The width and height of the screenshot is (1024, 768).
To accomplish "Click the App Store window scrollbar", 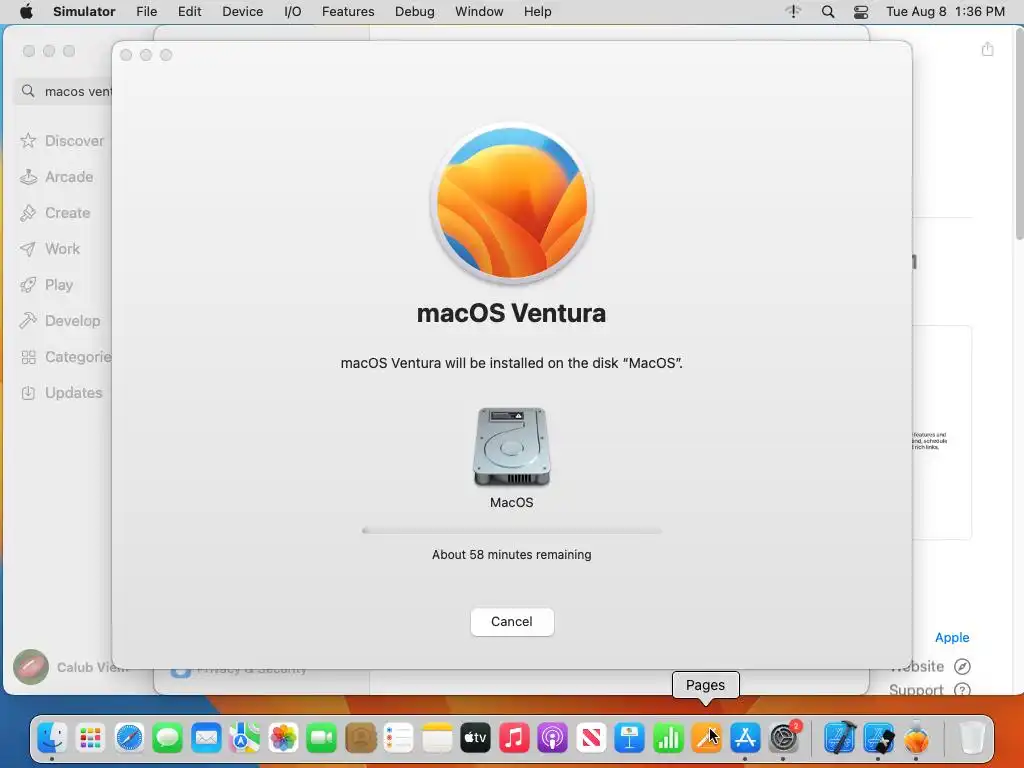I will (1020, 135).
